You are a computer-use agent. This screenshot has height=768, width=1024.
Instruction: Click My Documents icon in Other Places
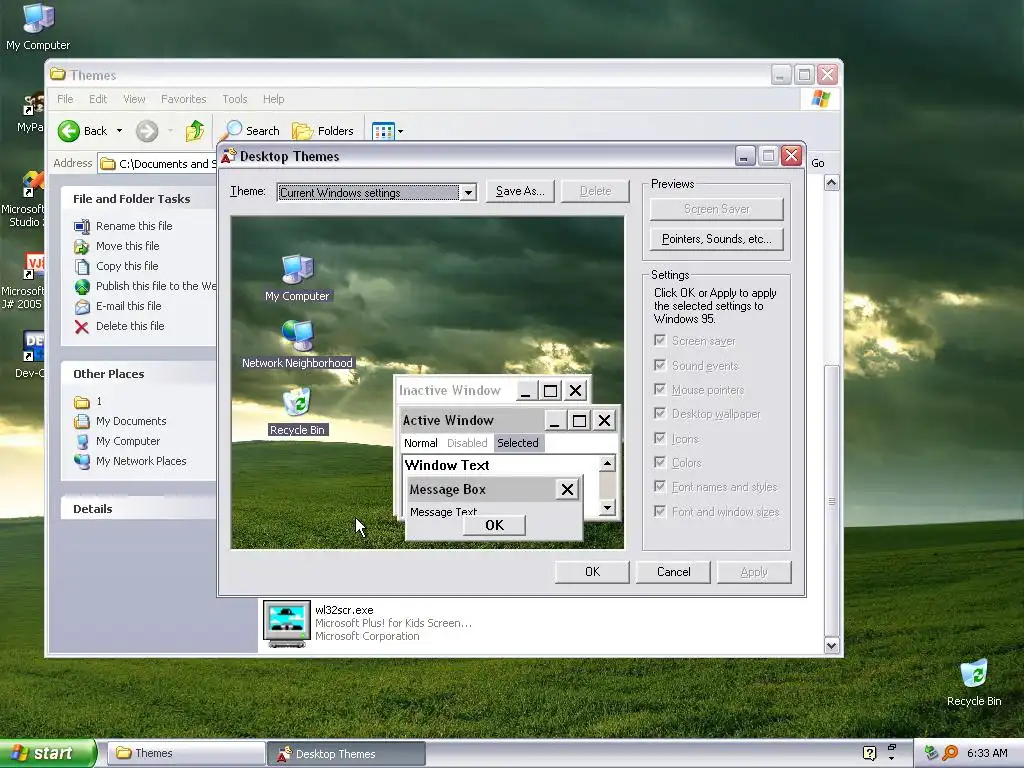click(x=82, y=422)
